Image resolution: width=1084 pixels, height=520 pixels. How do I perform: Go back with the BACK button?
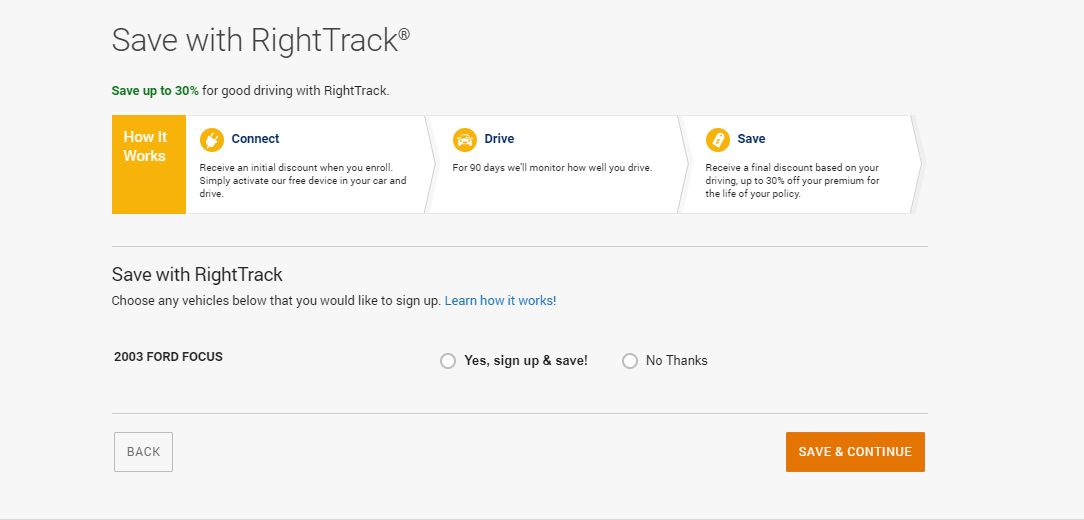pyautogui.click(x=143, y=452)
